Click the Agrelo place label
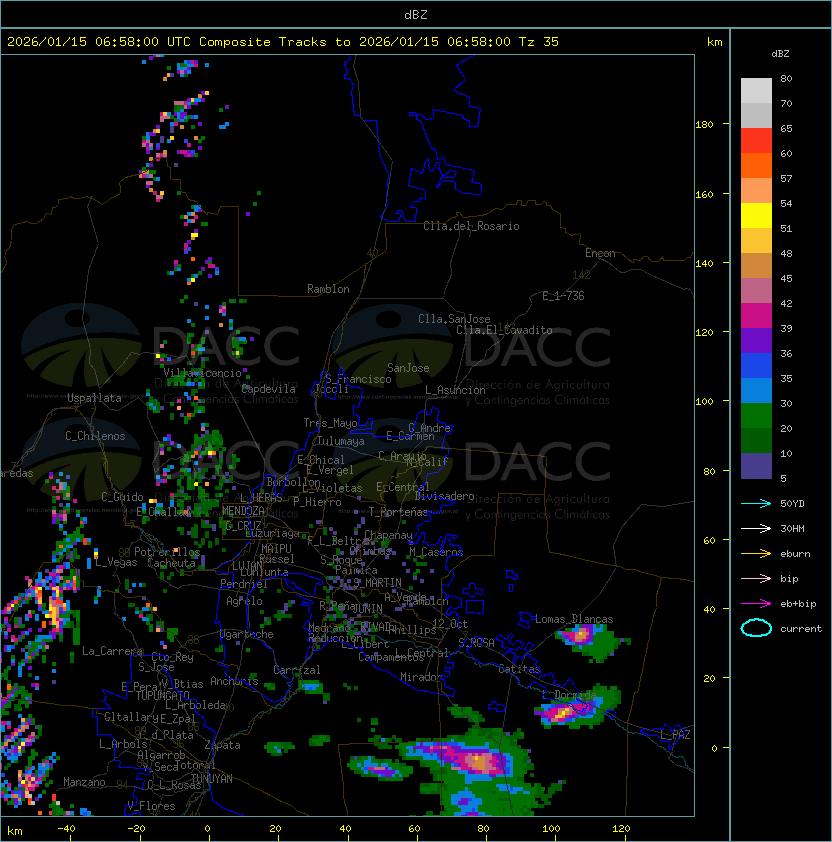The width and height of the screenshot is (832, 842). (244, 601)
